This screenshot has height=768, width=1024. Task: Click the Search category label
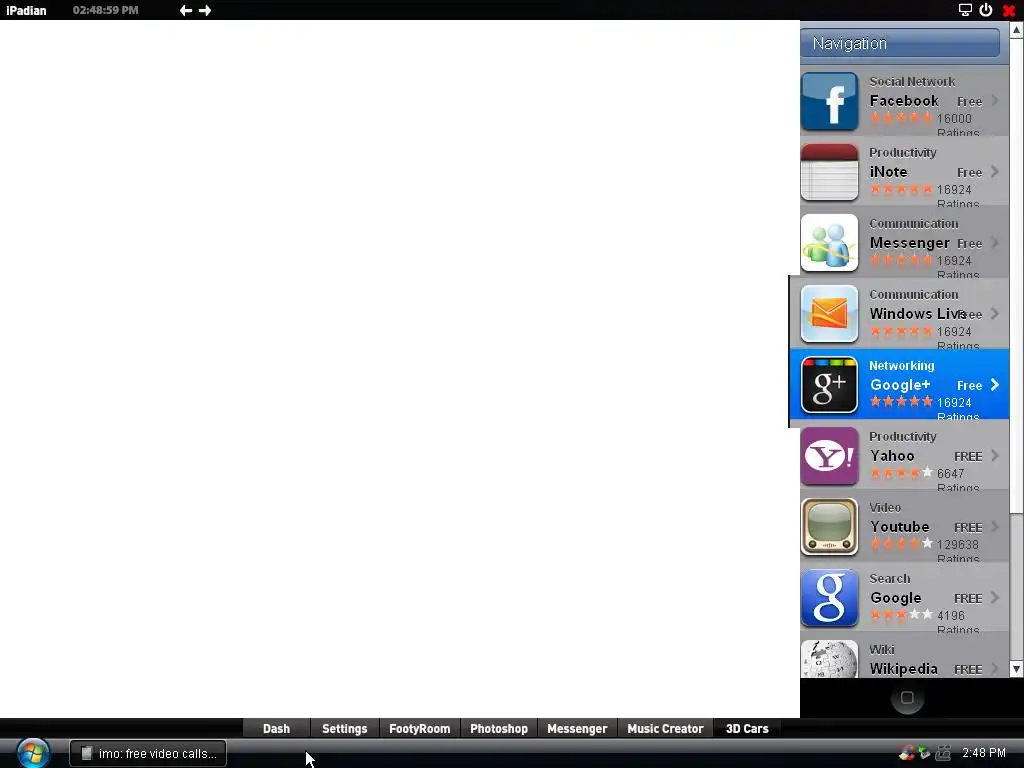(x=889, y=579)
